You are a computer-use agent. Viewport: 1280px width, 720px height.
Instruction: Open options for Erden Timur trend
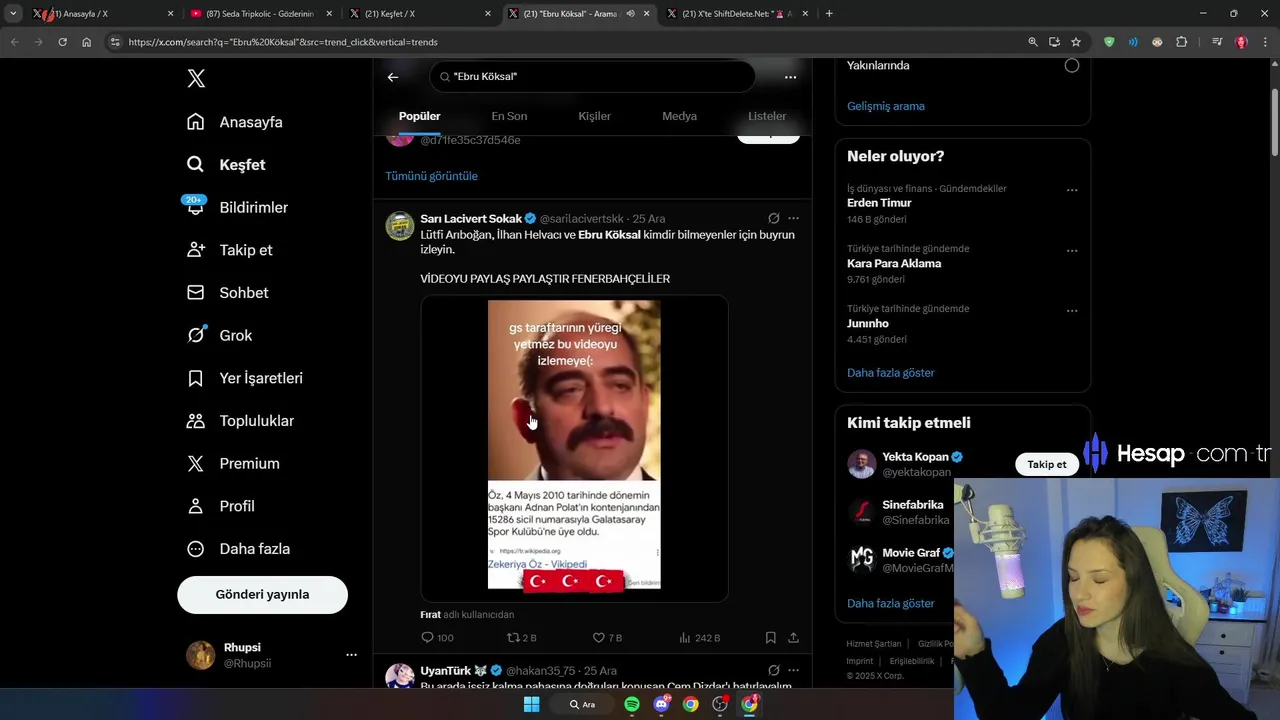(x=1072, y=190)
